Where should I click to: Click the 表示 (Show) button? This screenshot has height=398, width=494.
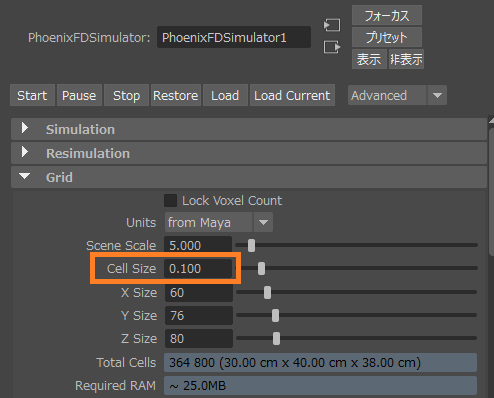[x=369, y=59]
